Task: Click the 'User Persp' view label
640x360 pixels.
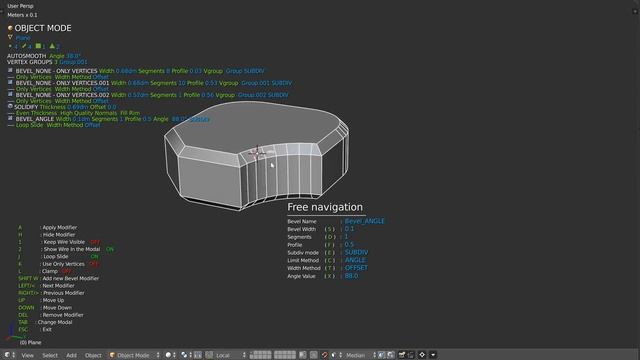Action: point(20,6)
